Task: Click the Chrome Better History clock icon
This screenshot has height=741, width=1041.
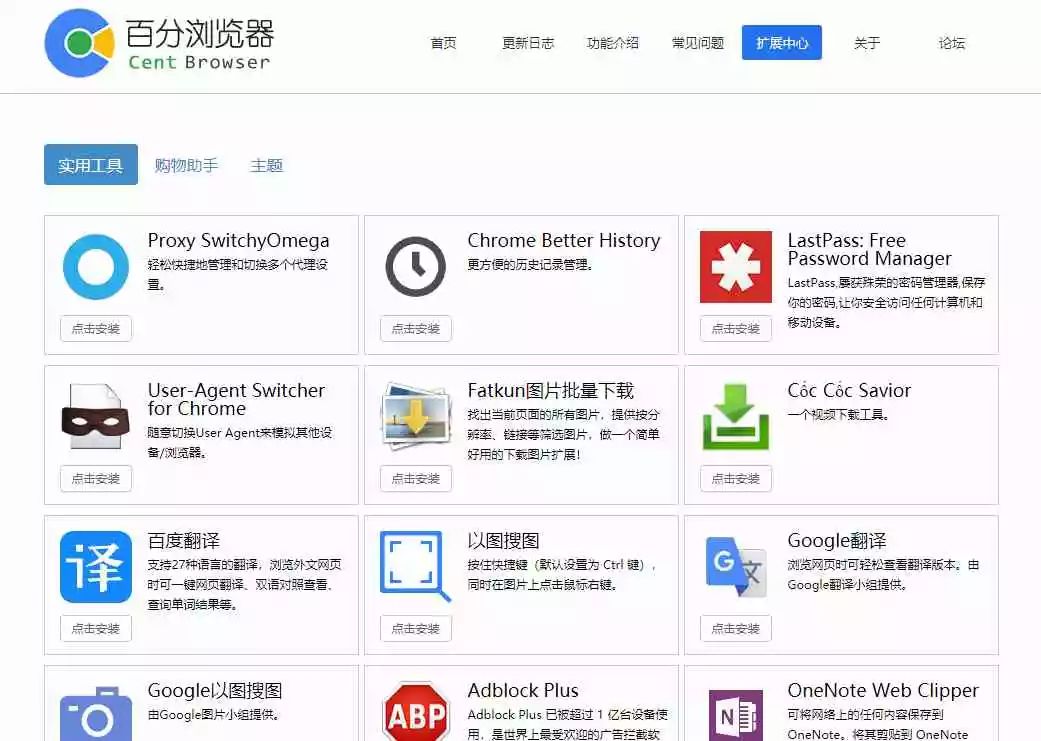Action: [x=416, y=267]
